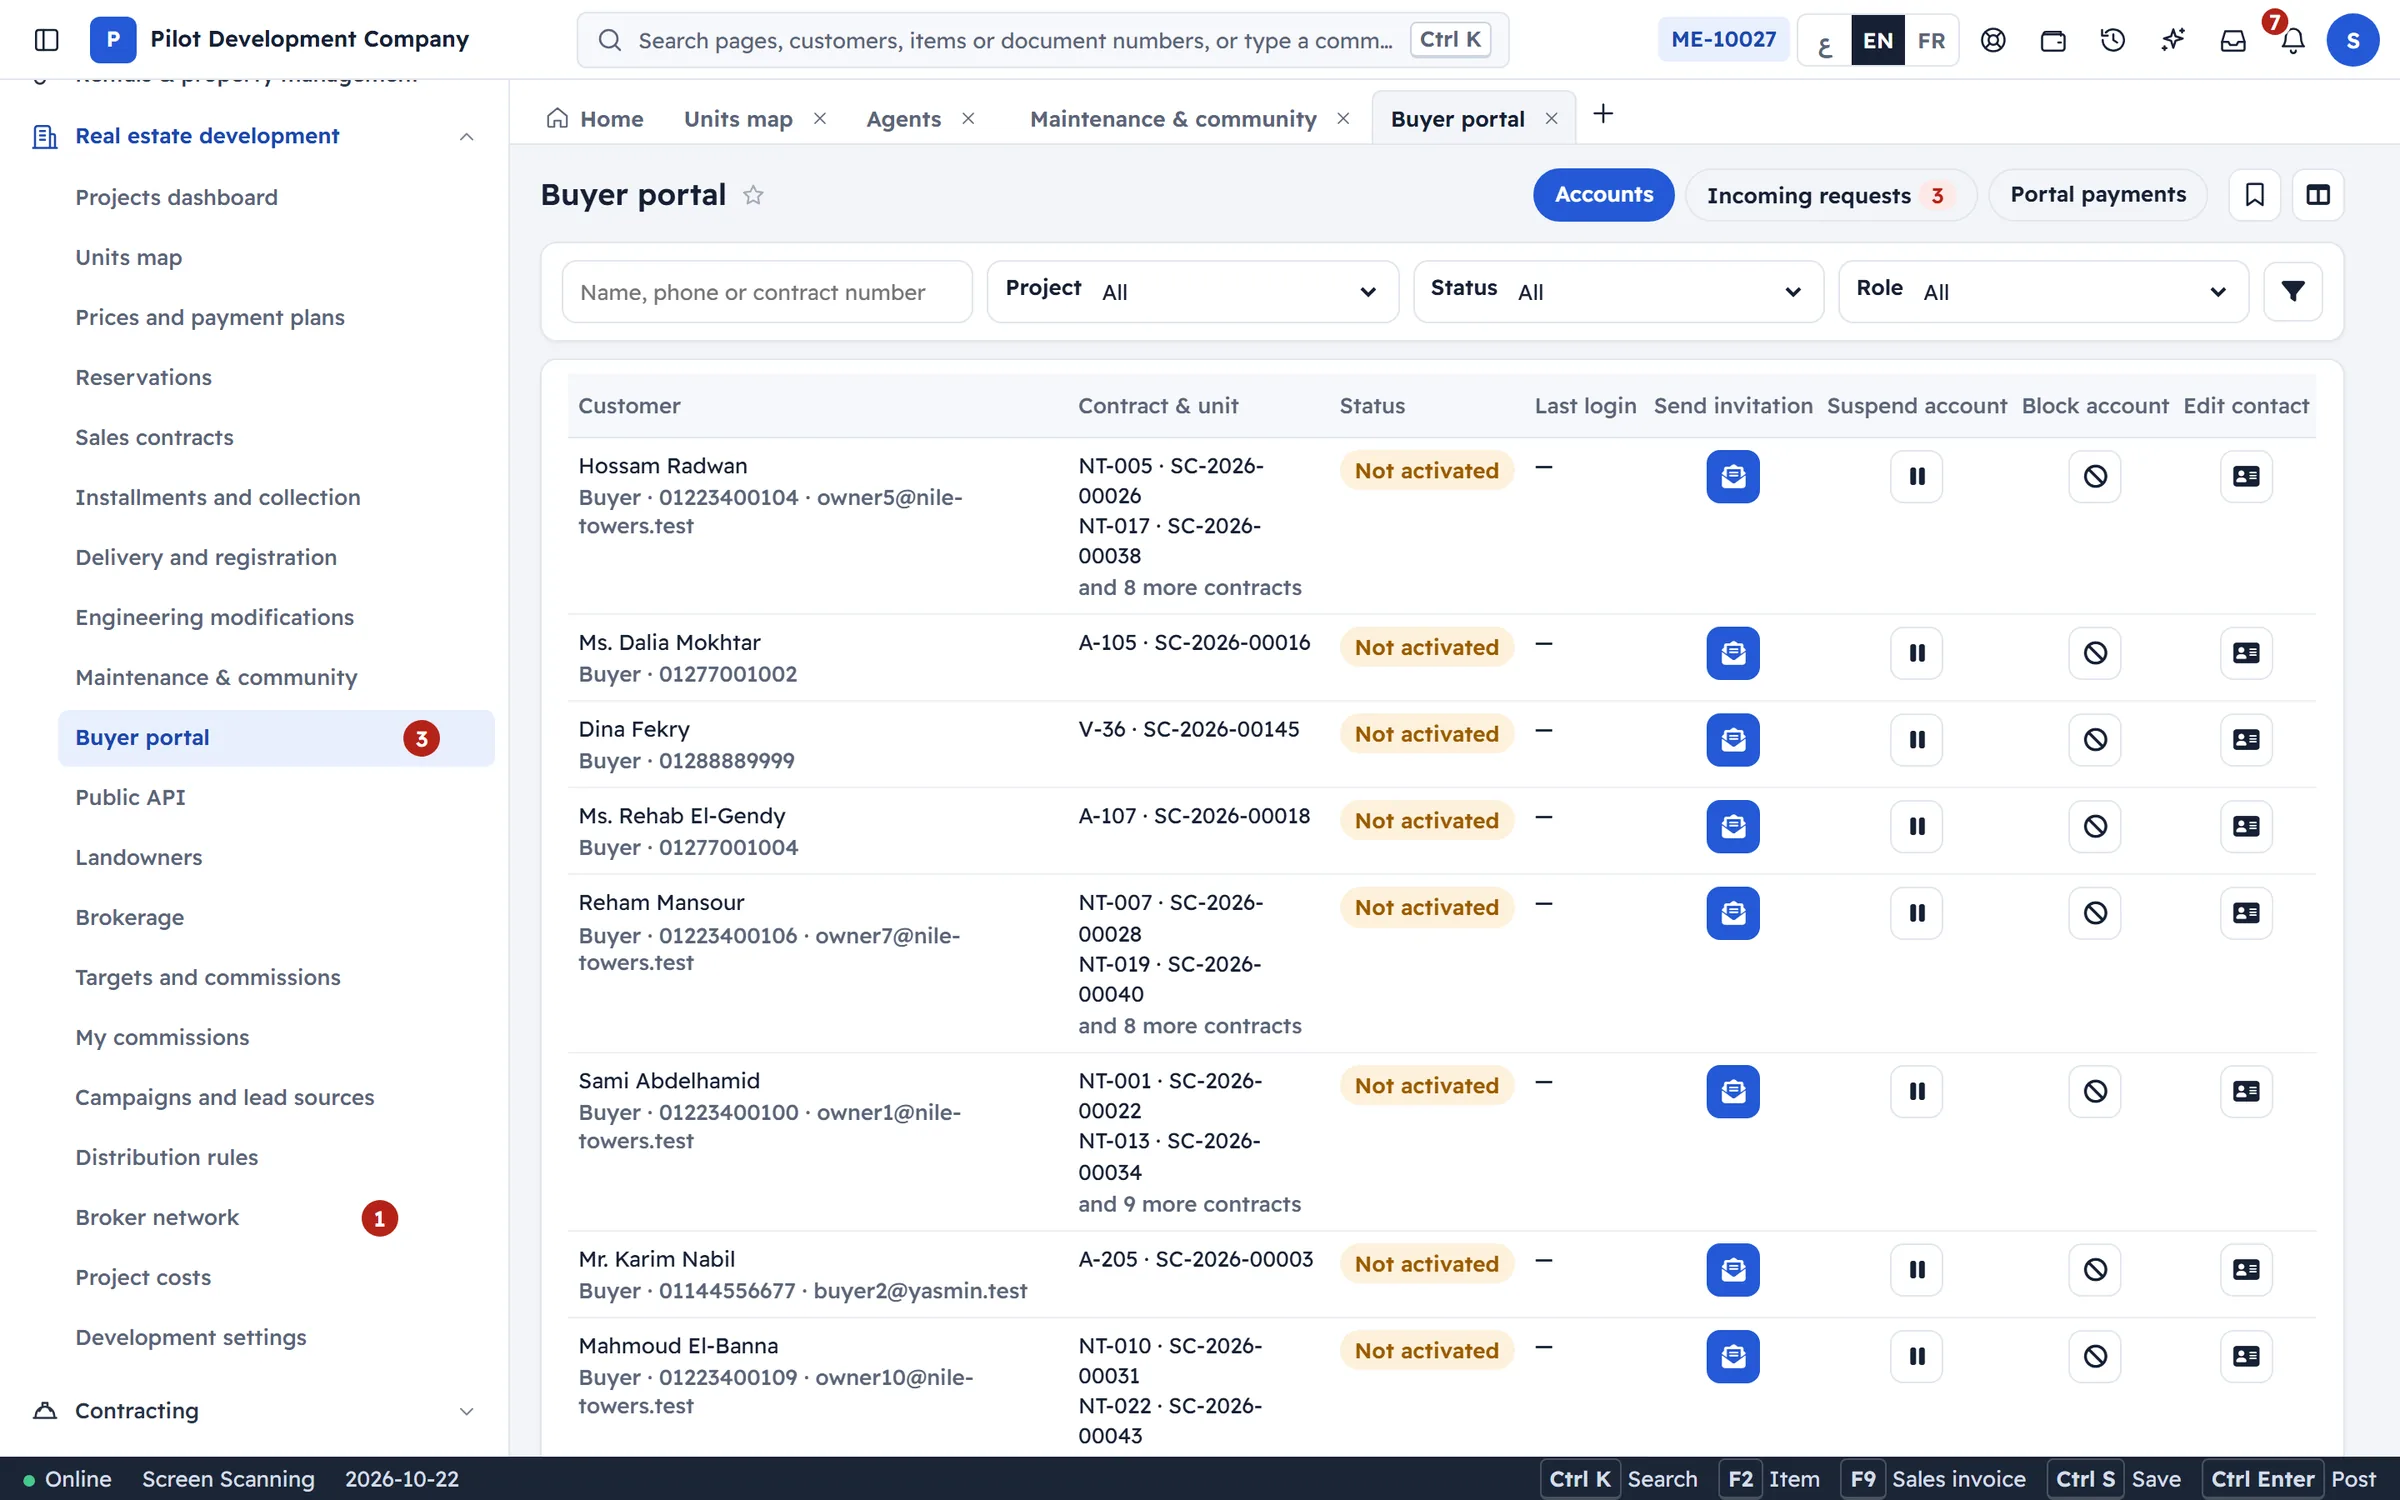Open the notifications bell
This screenshot has height=1500, width=2400.
tap(2293, 40)
